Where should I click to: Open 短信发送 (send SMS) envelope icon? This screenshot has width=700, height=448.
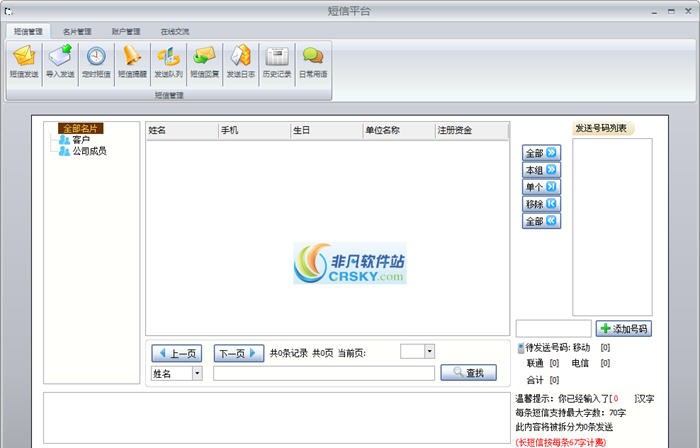24,62
